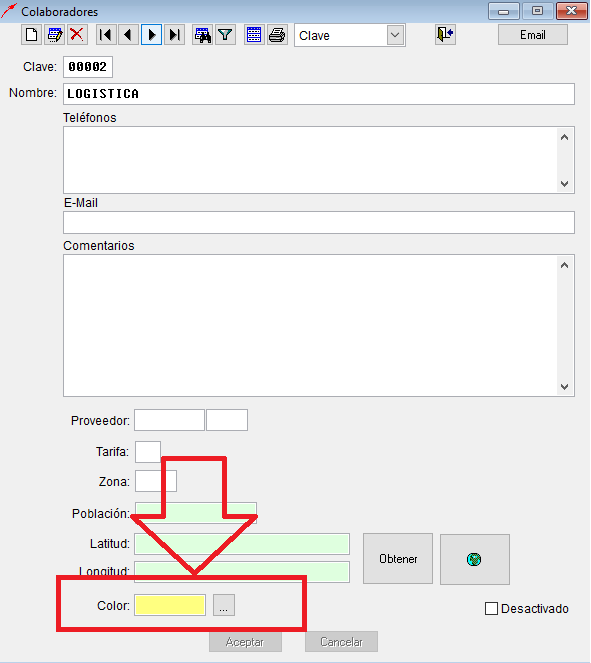Image resolution: width=591 pixels, height=663 pixels.
Task: Click the exit door icon
Action: pyautogui.click(x=445, y=34)
